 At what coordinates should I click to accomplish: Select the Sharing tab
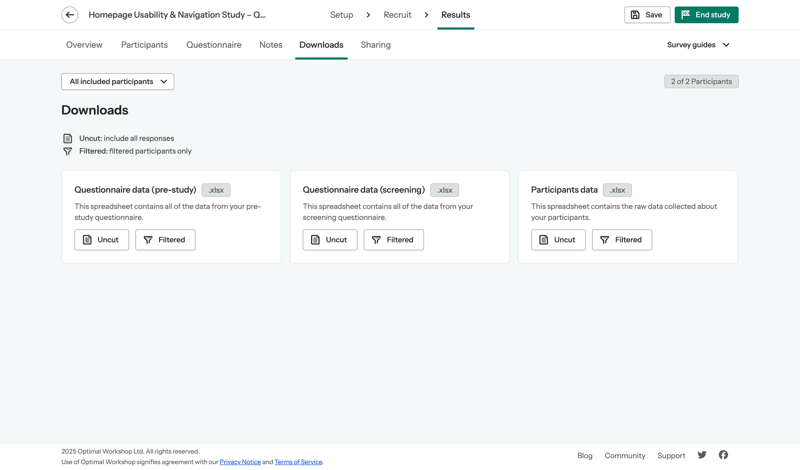[376, 45]
